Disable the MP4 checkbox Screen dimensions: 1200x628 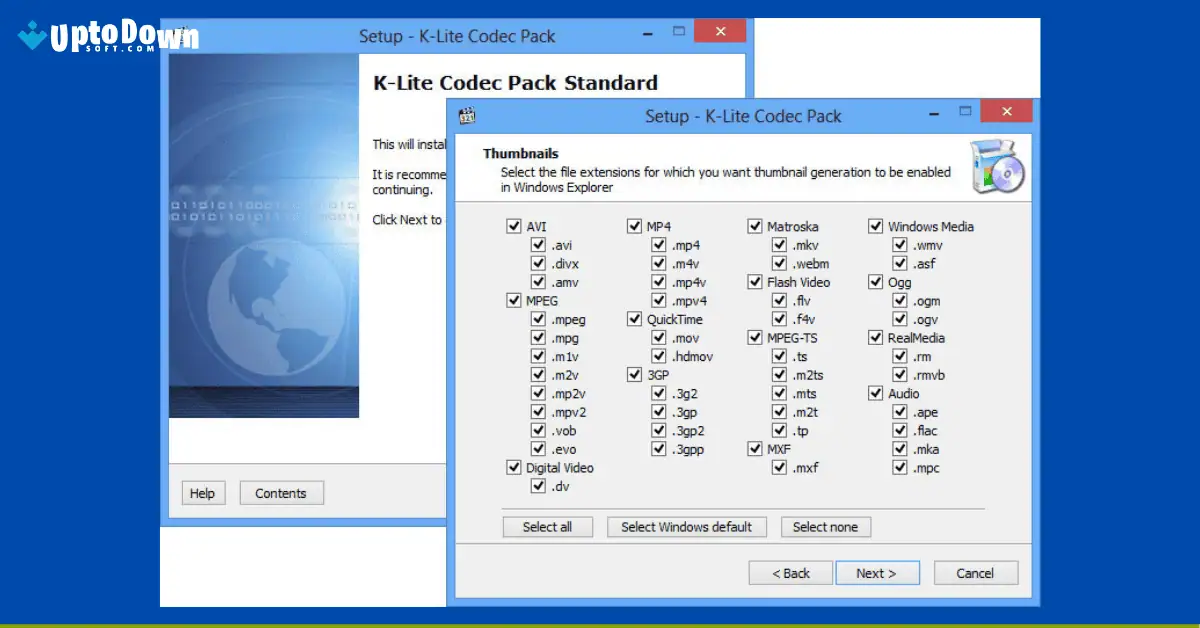[x=635, y=226]
